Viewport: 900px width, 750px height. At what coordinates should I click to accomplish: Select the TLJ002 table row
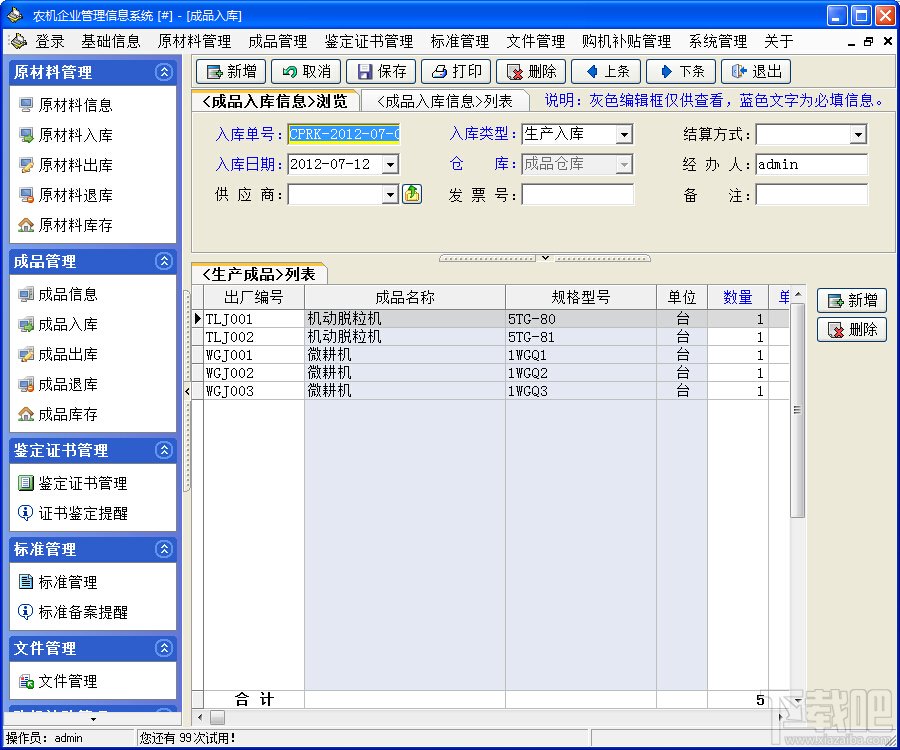[491, 337]
